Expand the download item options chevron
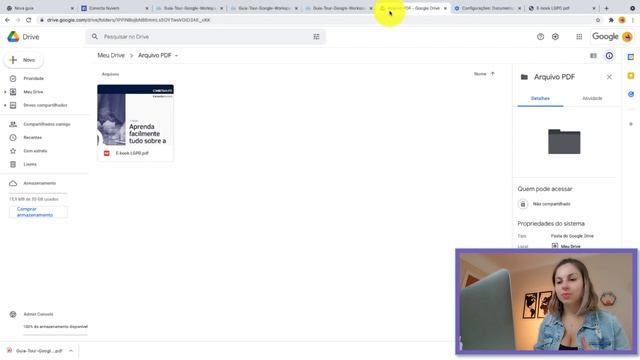 [x=71, y=351]
